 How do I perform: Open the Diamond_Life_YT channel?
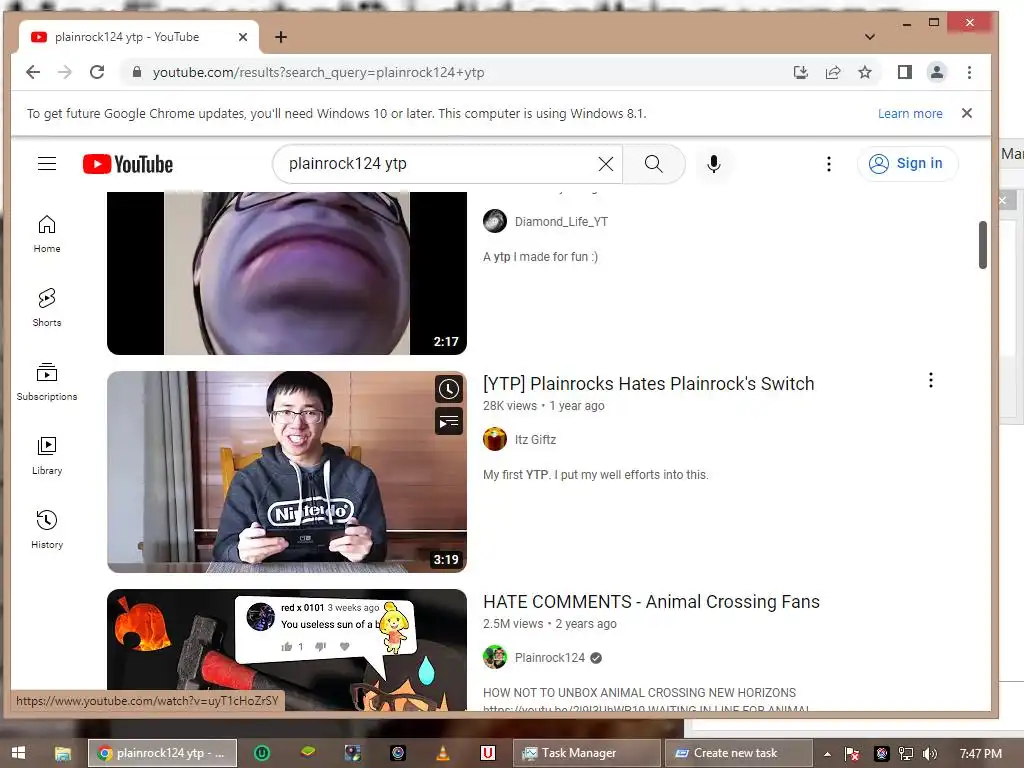point(561,221)
